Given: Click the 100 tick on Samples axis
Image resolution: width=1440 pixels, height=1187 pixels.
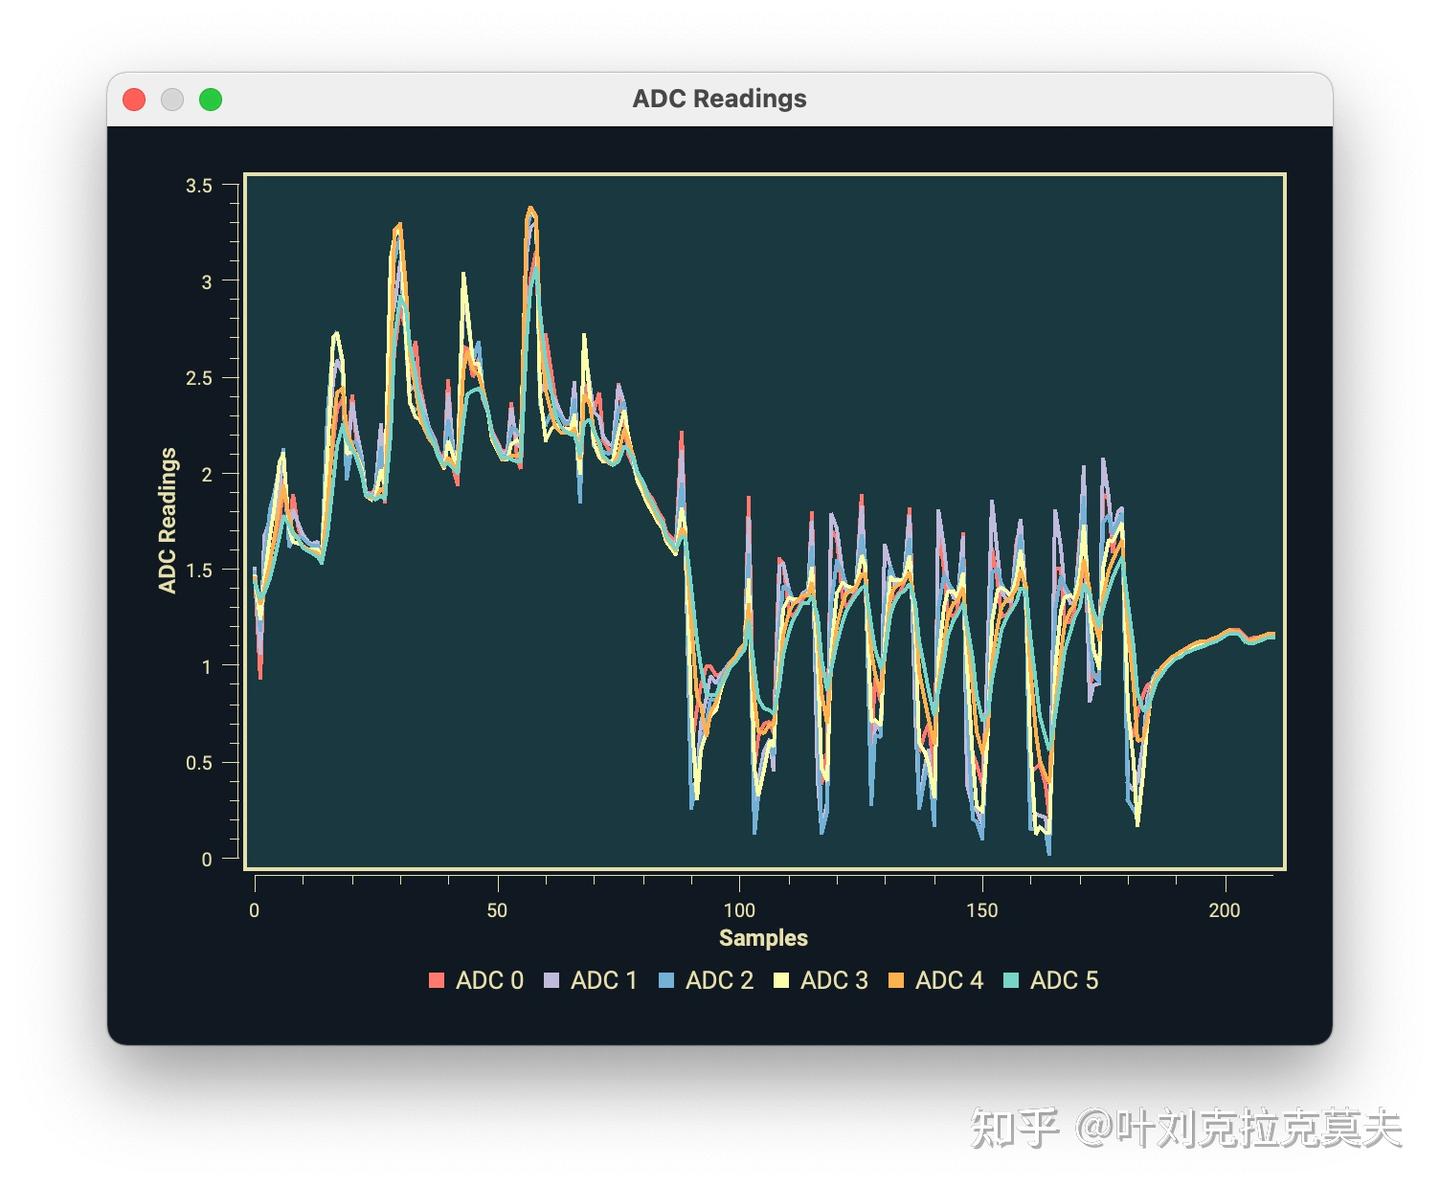Looking at the screenshot, I should coord(739,910).
